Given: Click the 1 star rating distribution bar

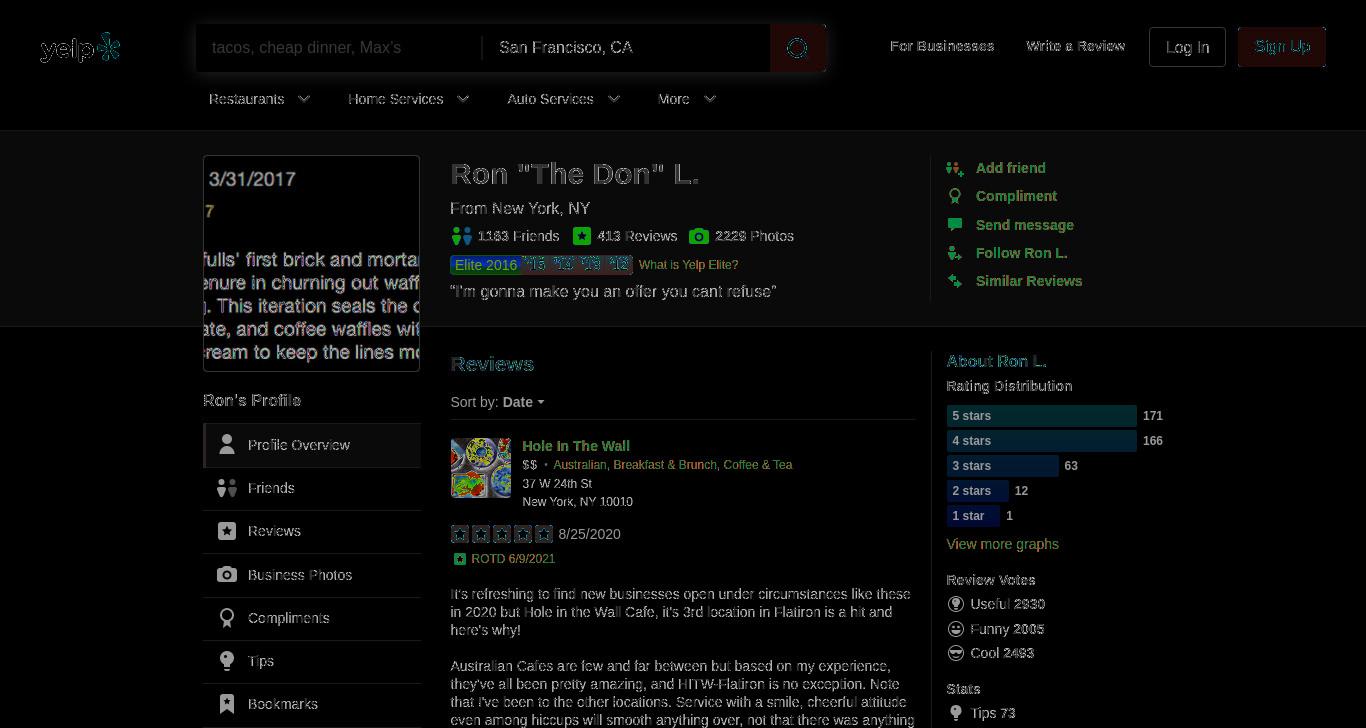Looking at the screenshot, I should click(x=973, y=516).
